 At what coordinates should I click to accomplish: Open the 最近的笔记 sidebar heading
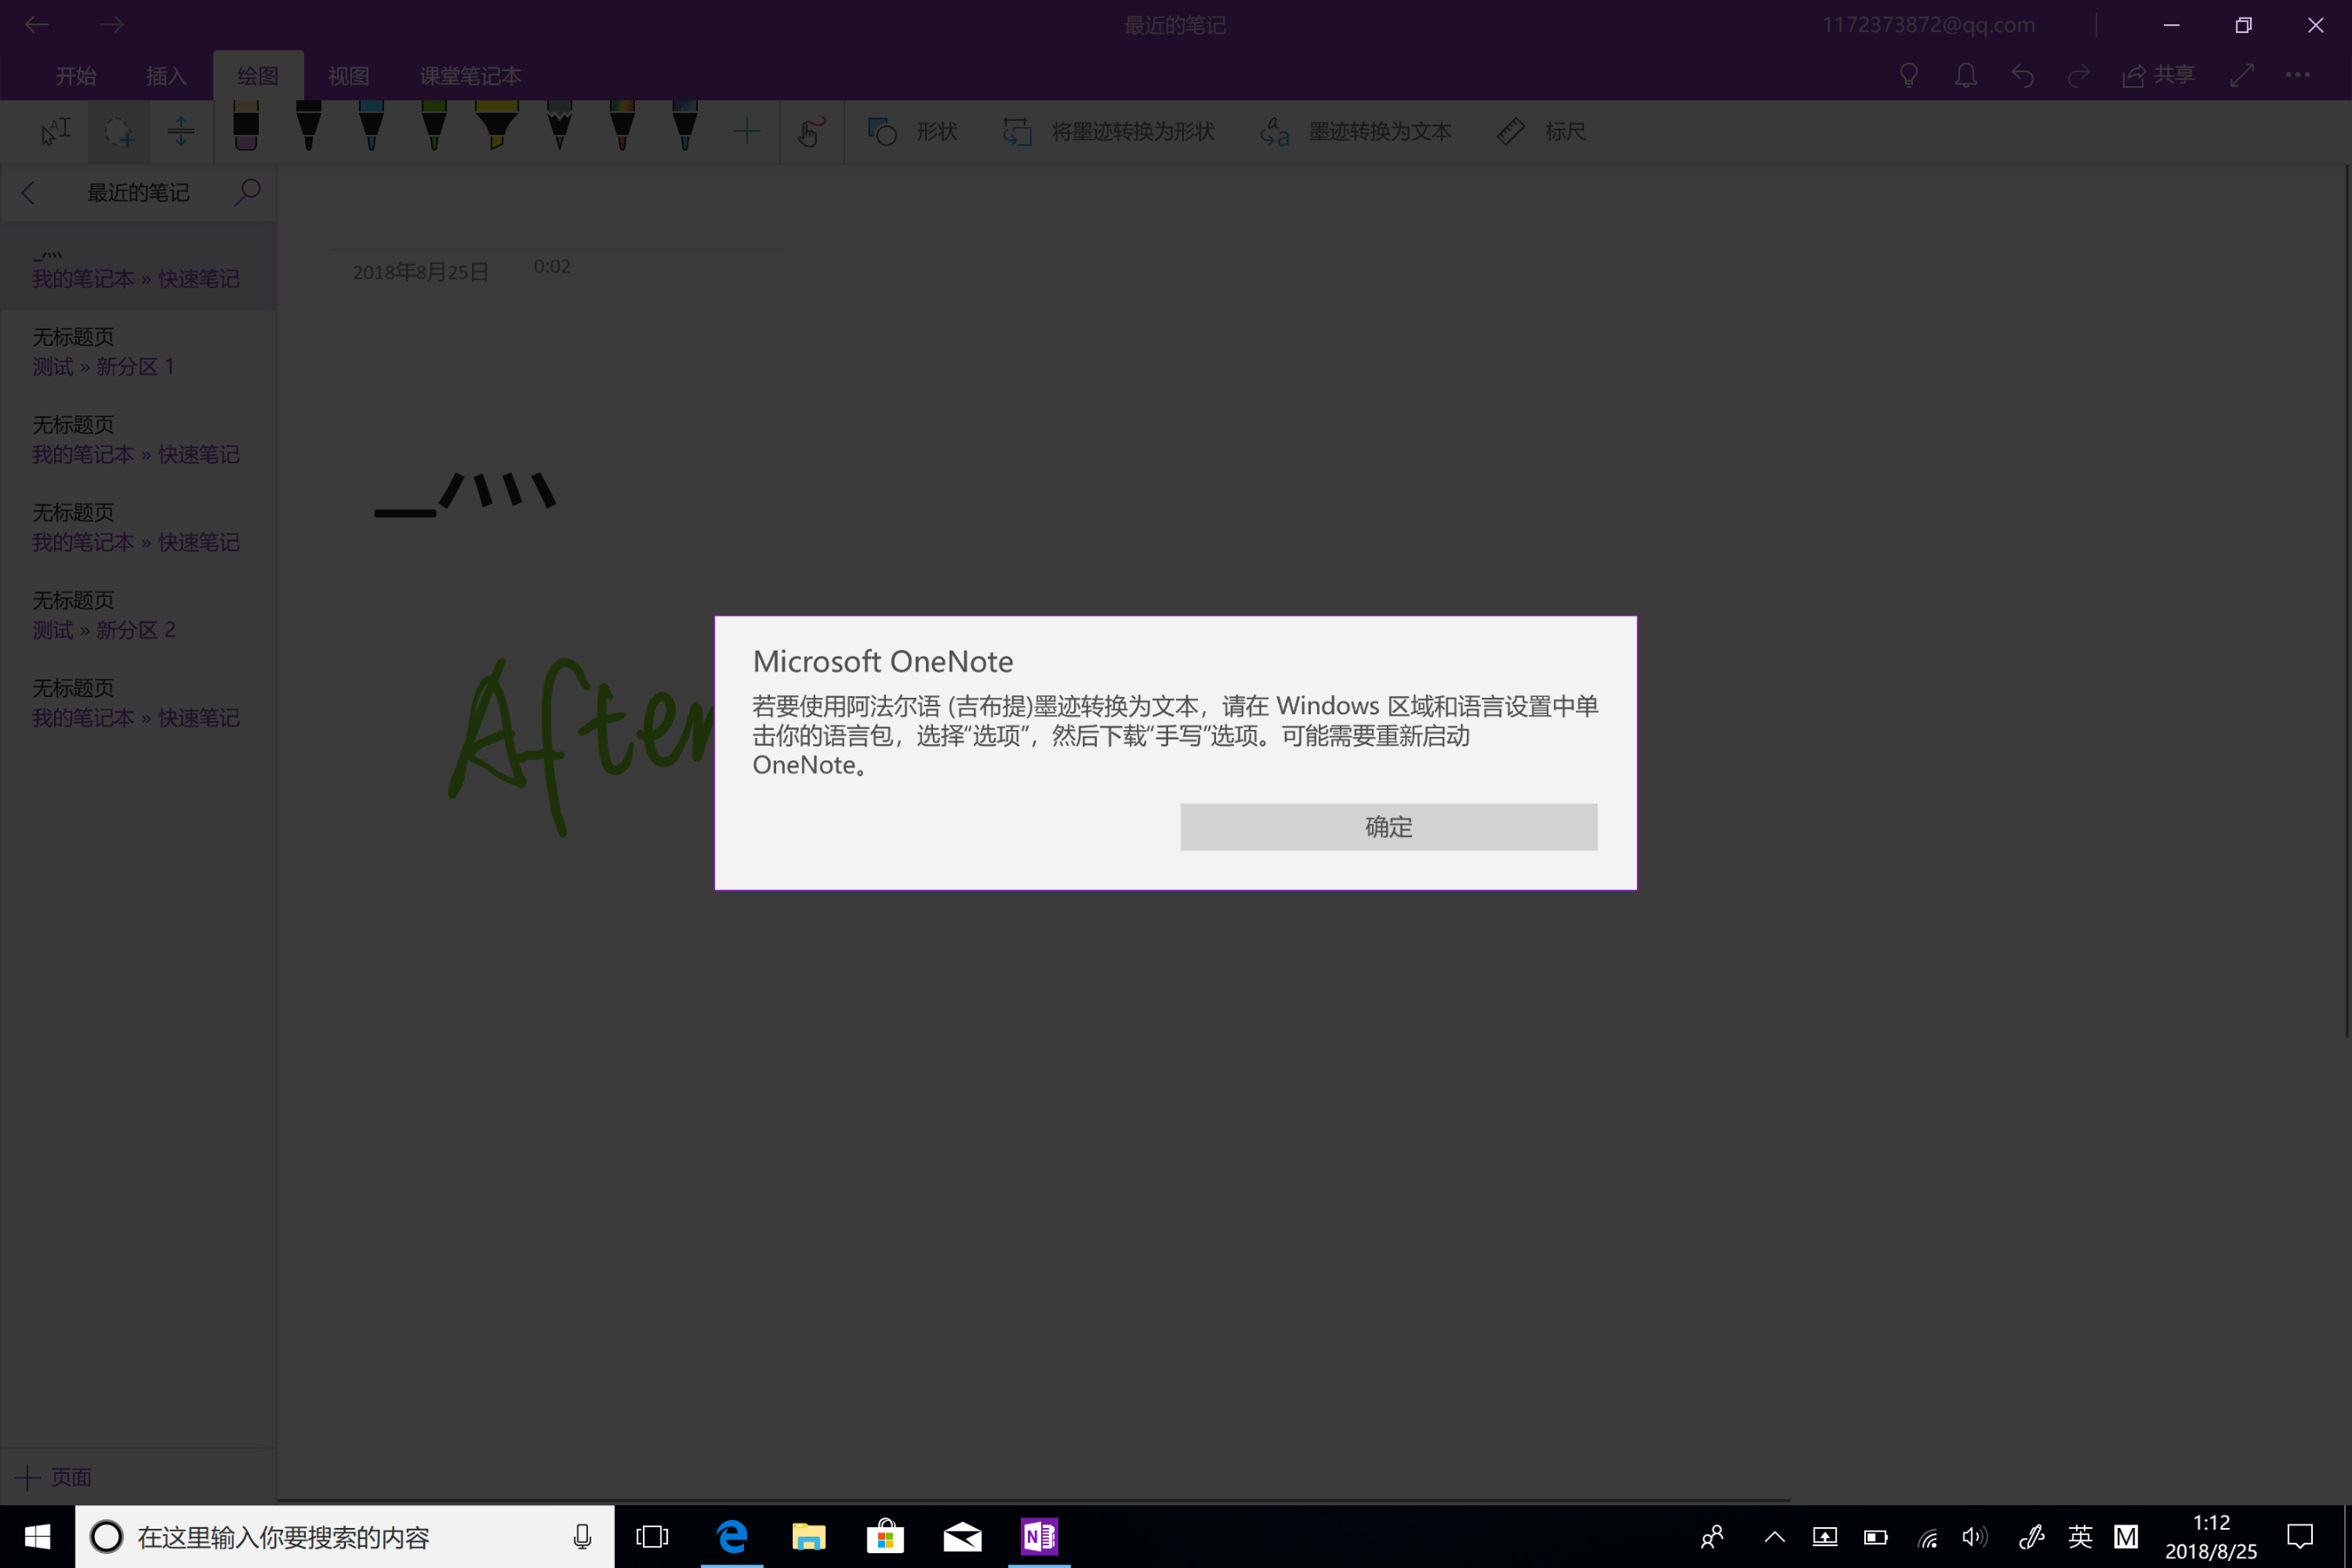pyautogui.click(x=138, y=193)
